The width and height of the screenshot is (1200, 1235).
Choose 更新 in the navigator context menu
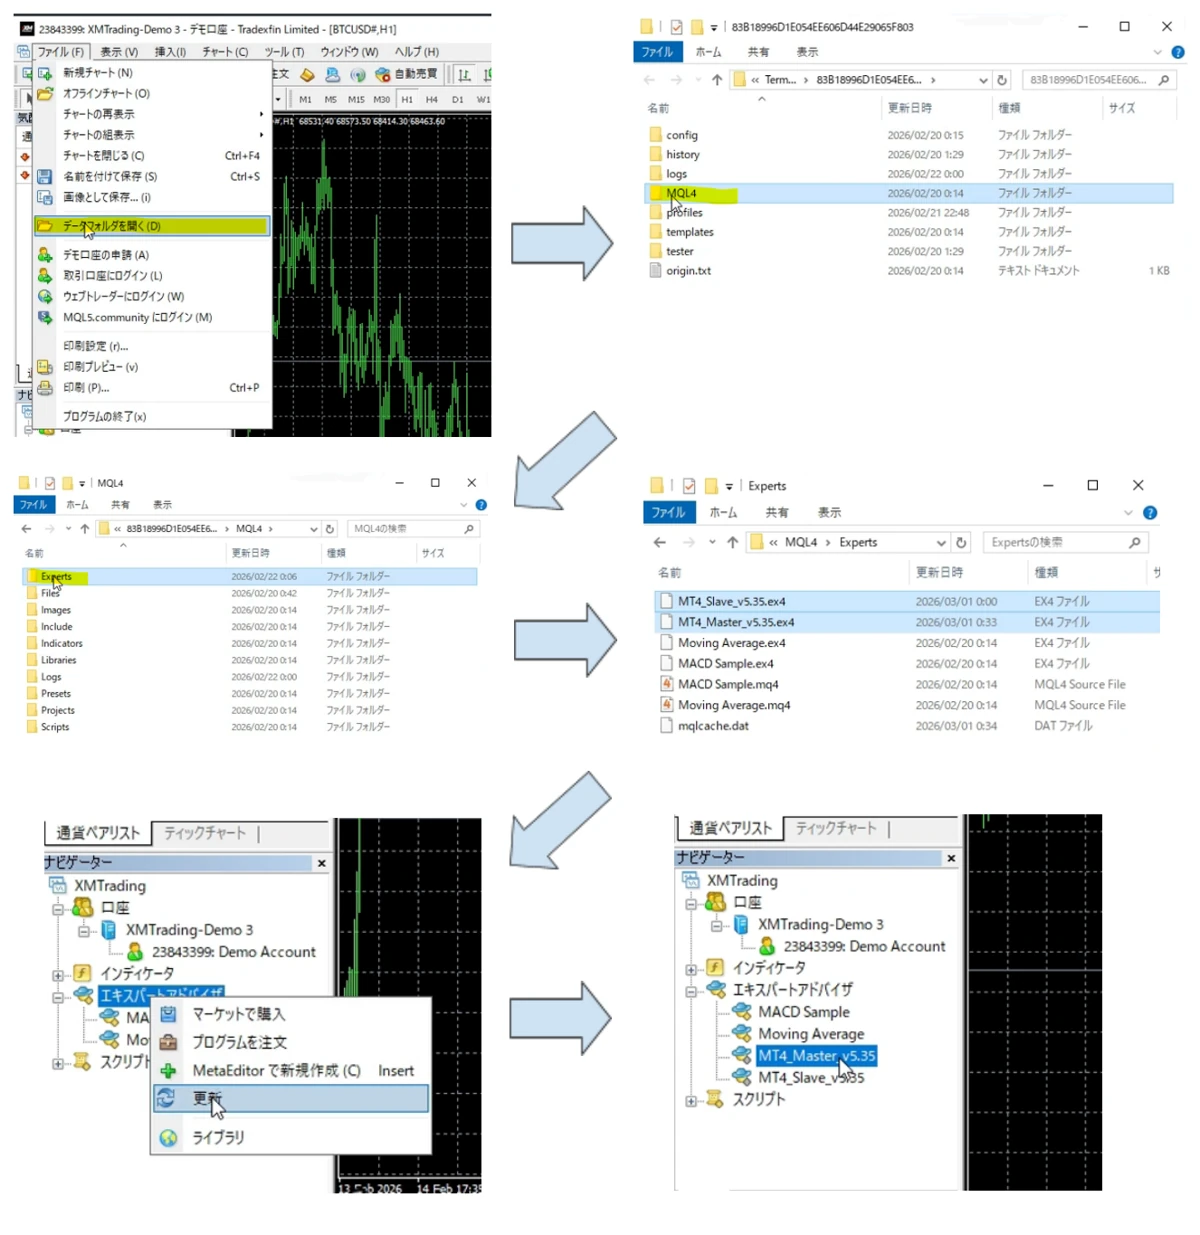coord(291,1098)
